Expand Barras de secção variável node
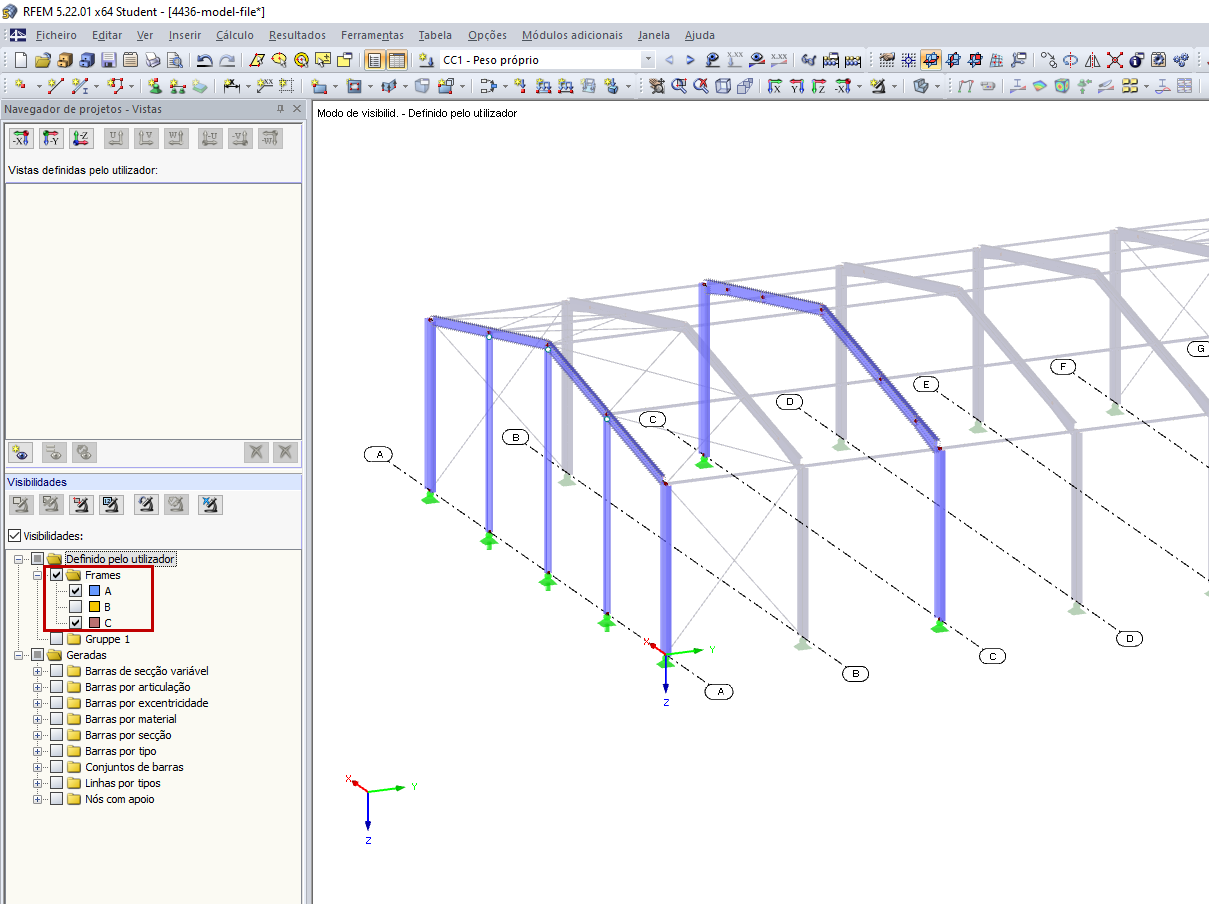1209x904 pixels. (38, 671)
